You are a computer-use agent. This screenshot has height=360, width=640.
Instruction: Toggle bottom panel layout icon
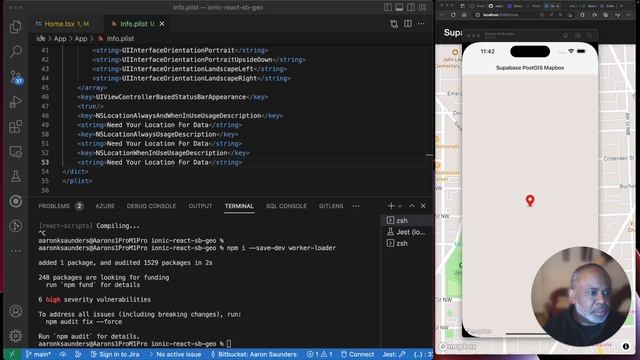click(399, 7)
